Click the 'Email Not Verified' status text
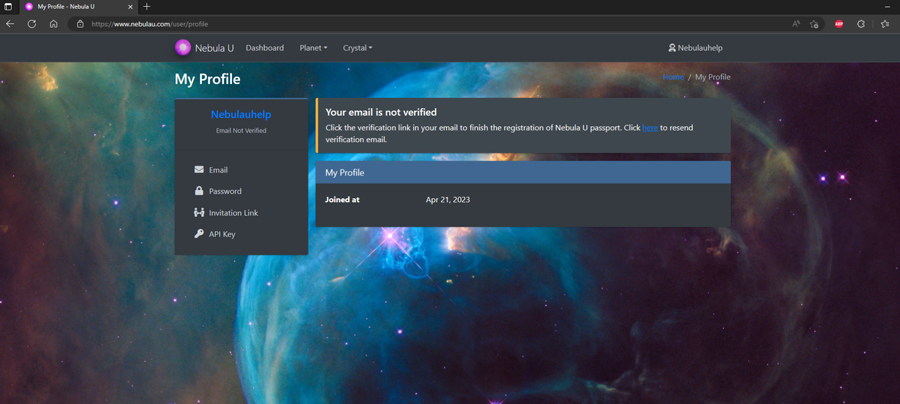The height and width of the screenshot is (404, 900). click(241, 131)
